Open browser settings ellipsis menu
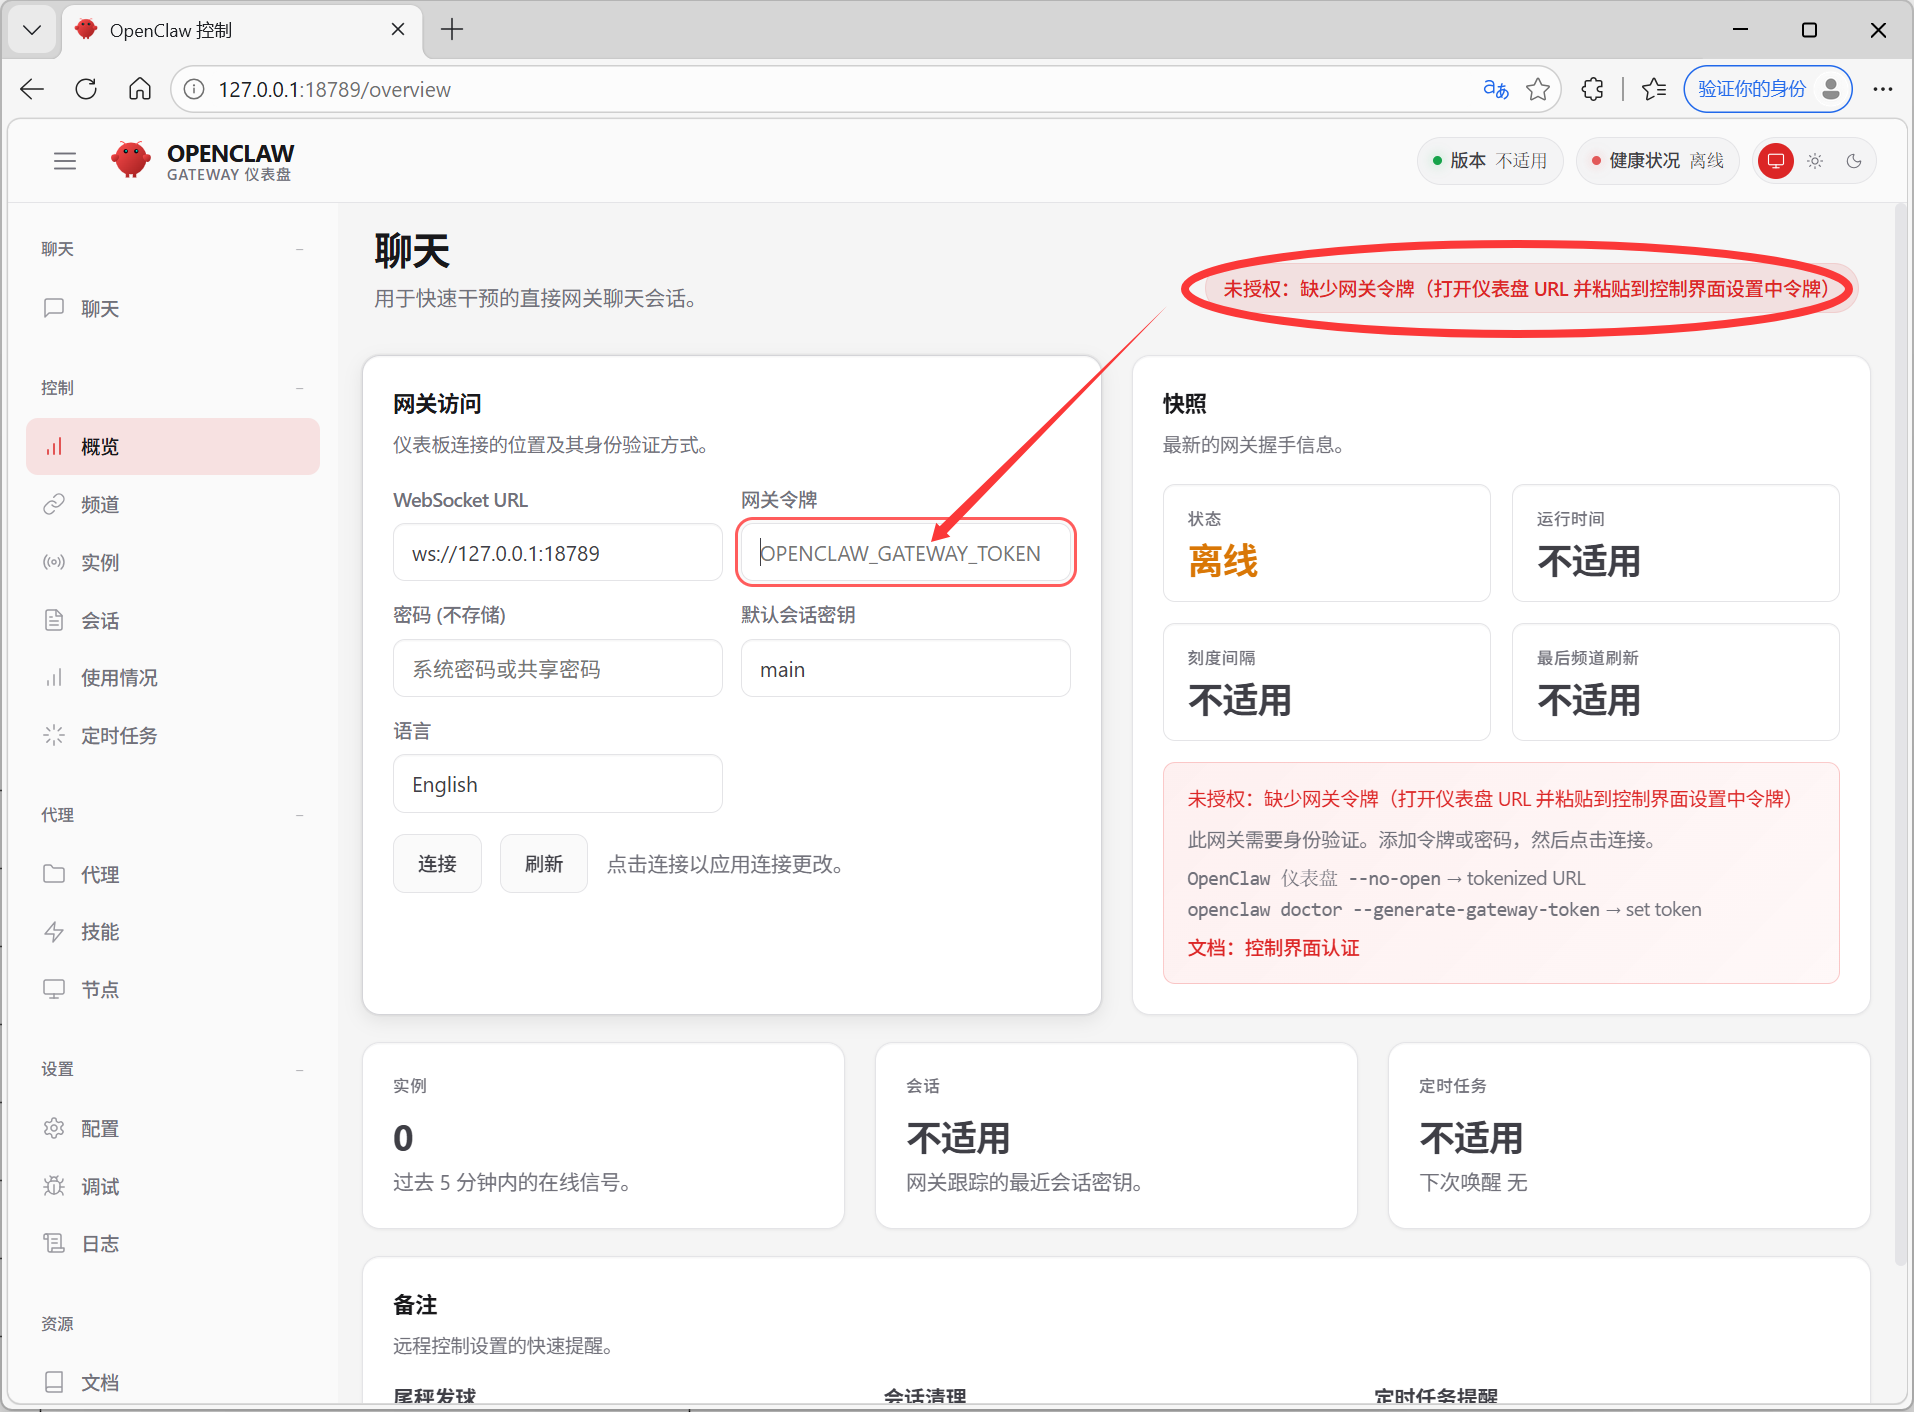Viewport: 1914px width, 1412px height. point(1883,89)
